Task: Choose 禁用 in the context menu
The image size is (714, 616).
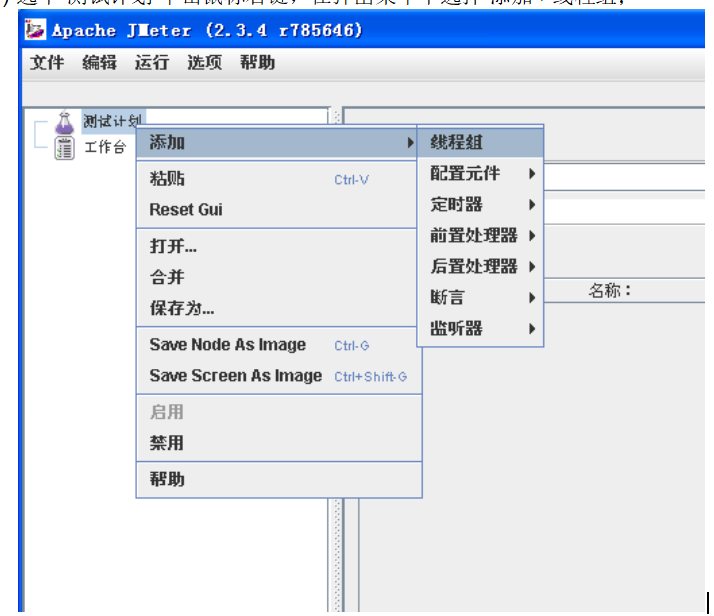Action: [279, 443]
